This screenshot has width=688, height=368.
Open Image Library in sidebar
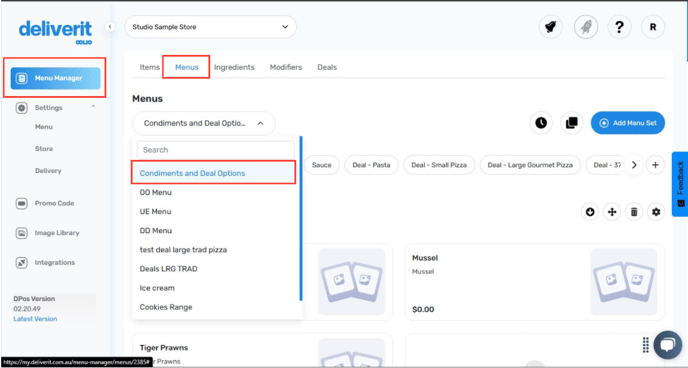(57, 233)
